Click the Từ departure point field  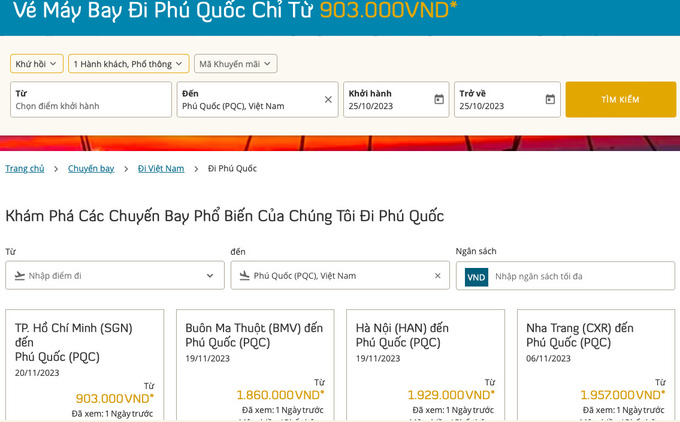(91, 99)
